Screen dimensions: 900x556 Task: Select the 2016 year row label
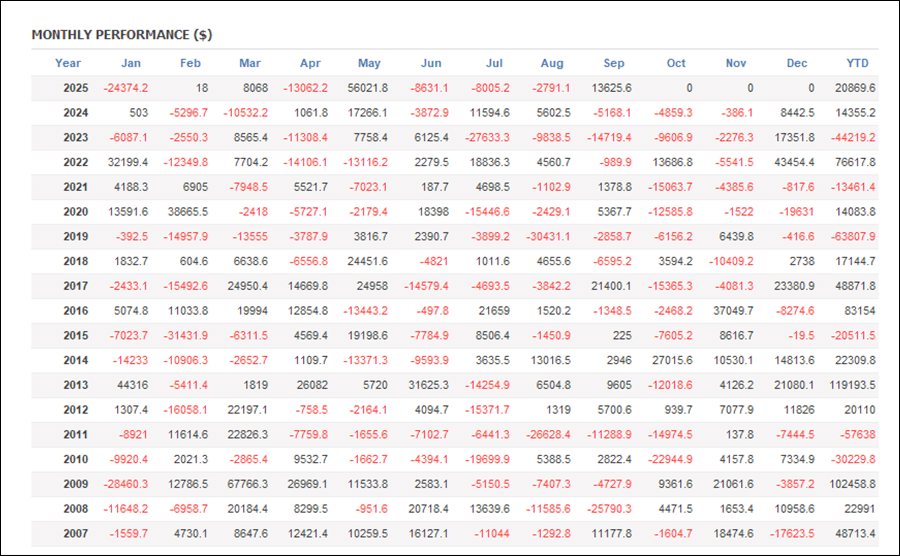pos(75,311)
